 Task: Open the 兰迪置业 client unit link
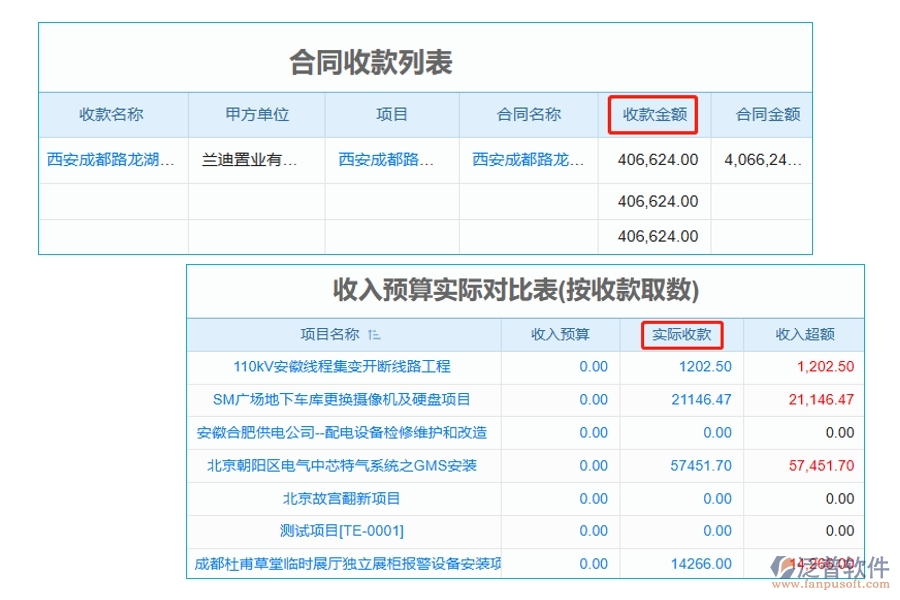click(255, 159)
